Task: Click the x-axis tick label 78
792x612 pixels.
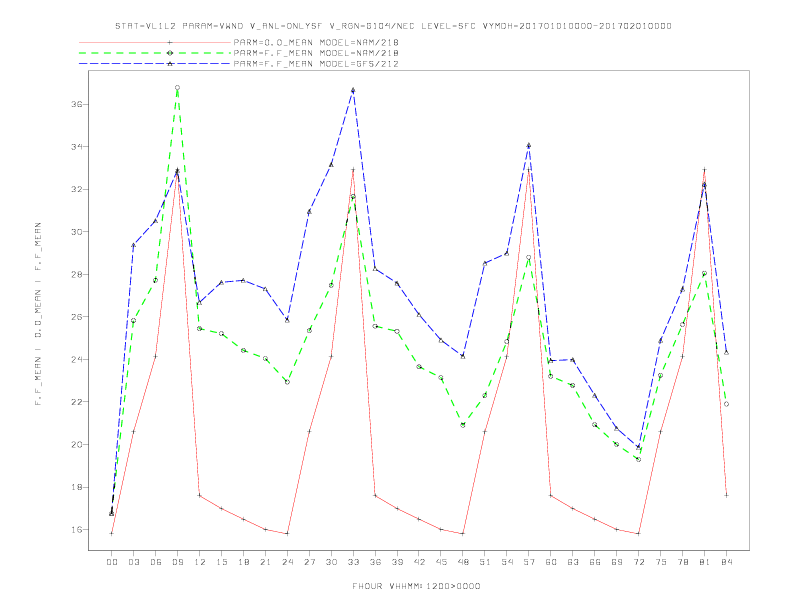Action: [x=682, y=562]
